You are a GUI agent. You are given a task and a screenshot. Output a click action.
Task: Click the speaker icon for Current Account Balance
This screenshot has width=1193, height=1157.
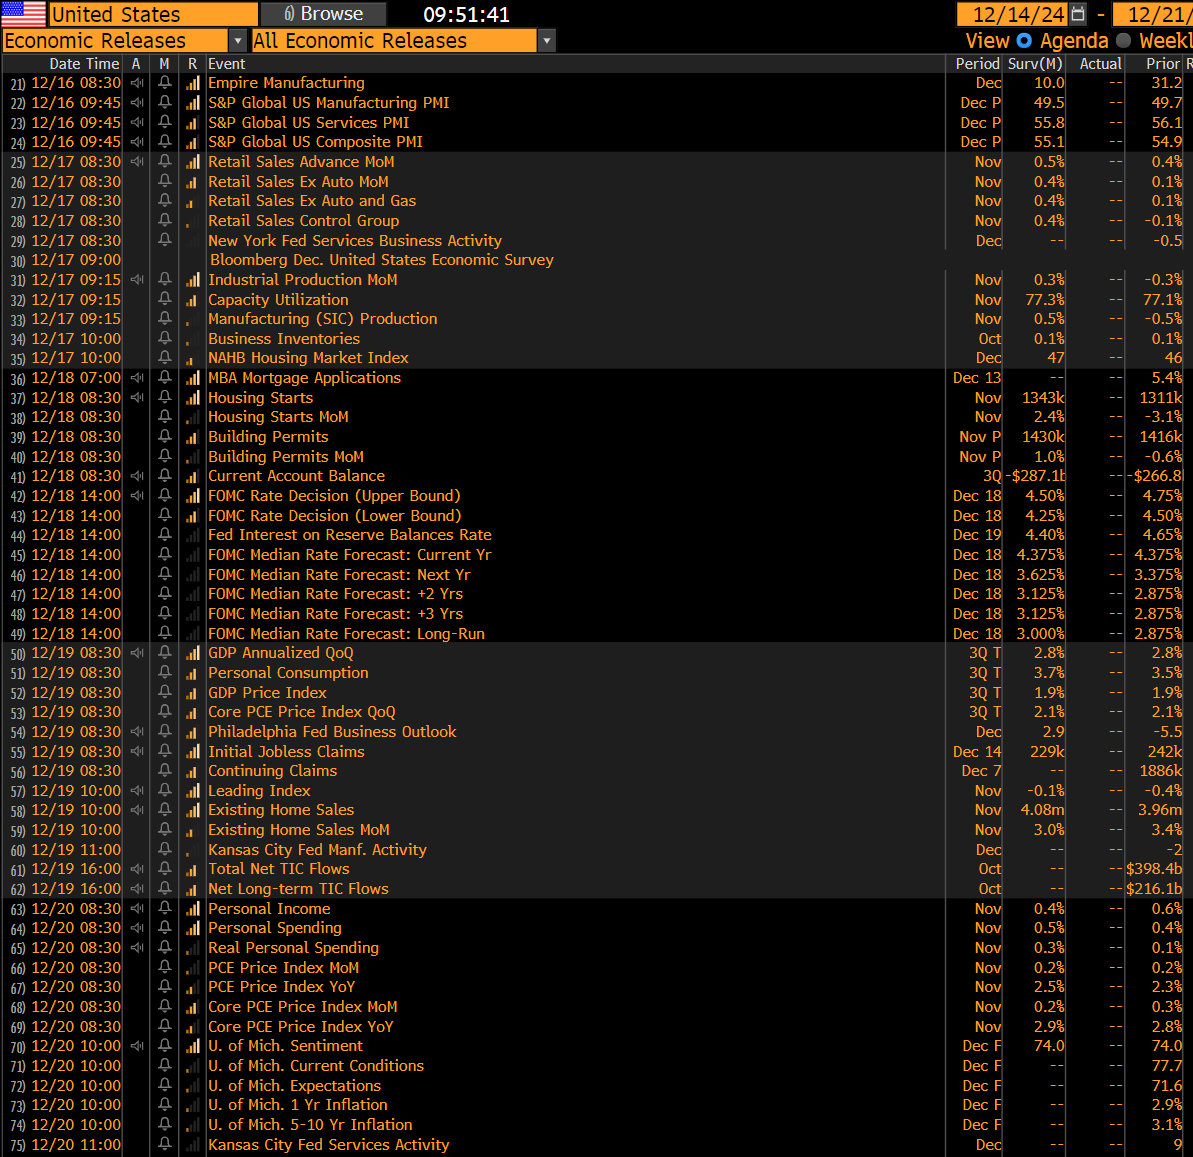[137, 476]
